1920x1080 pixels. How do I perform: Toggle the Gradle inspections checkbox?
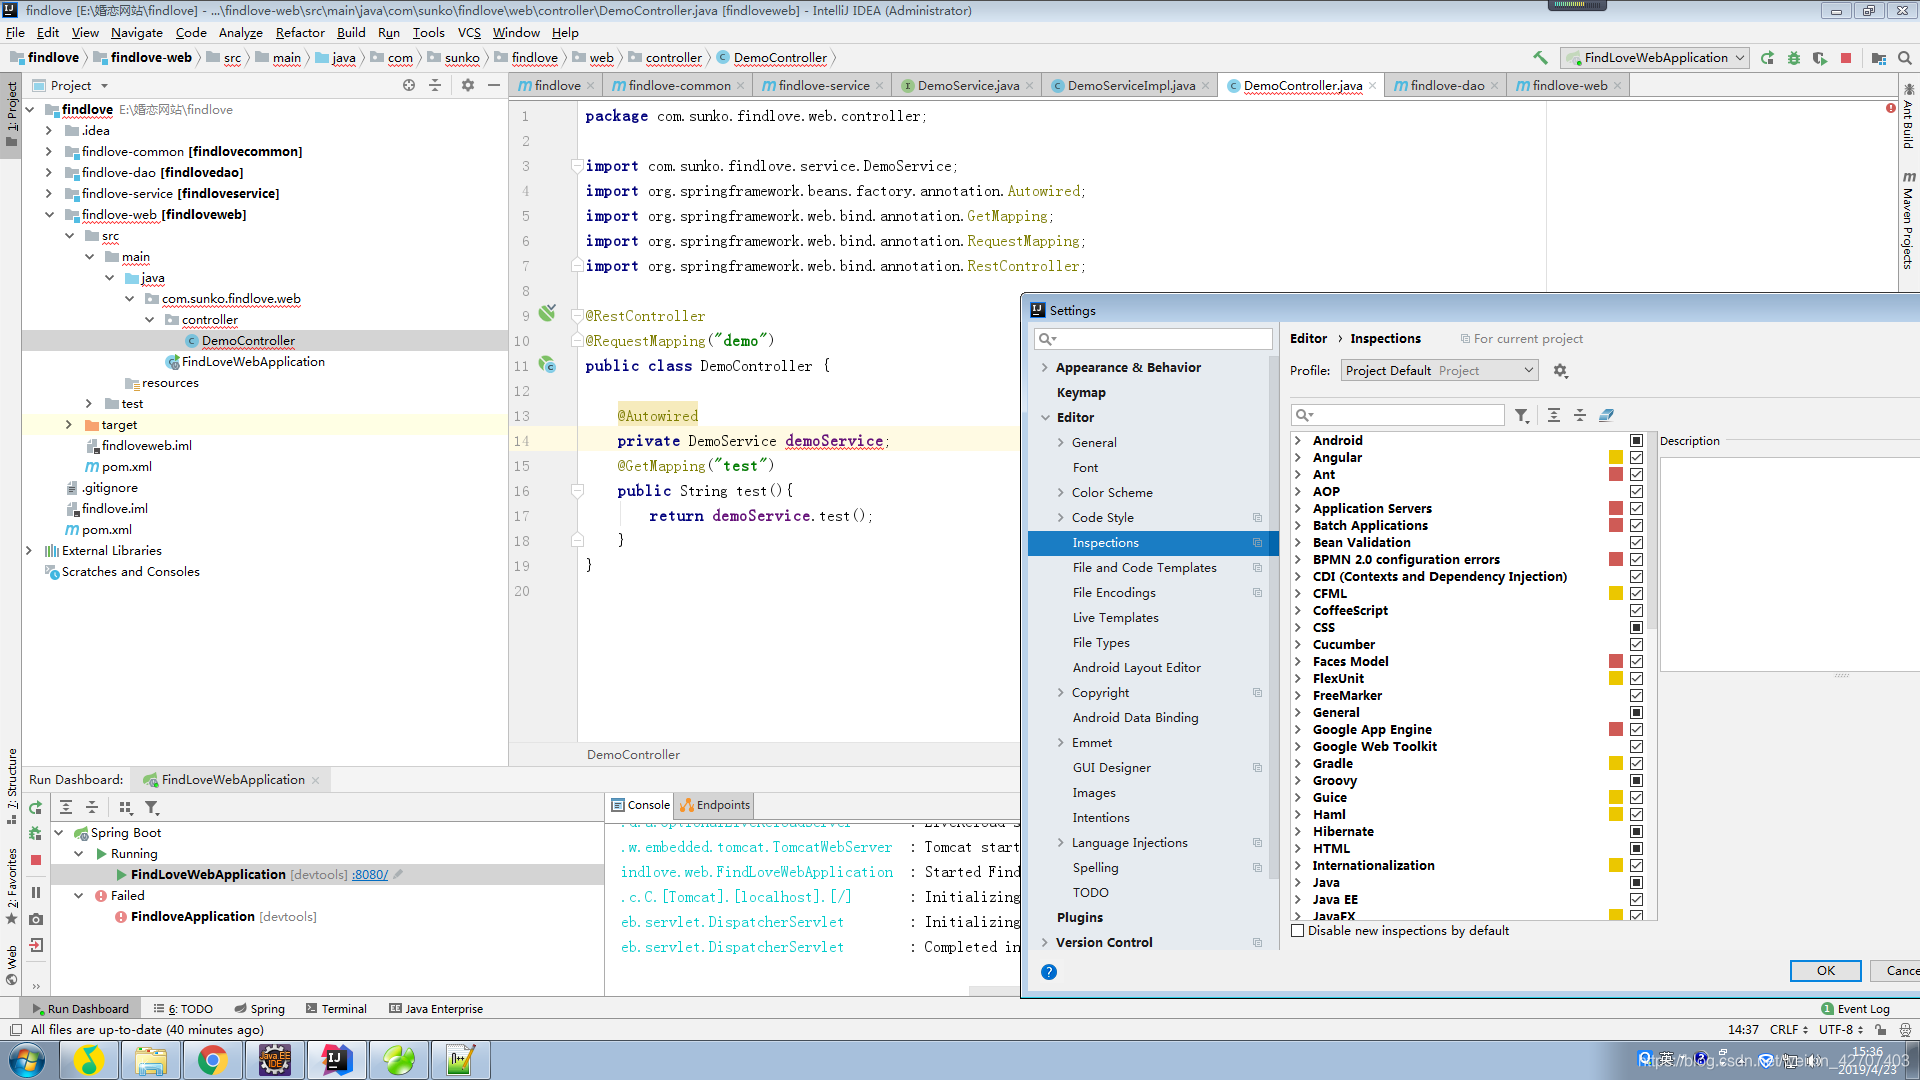tap(1637, 764)
